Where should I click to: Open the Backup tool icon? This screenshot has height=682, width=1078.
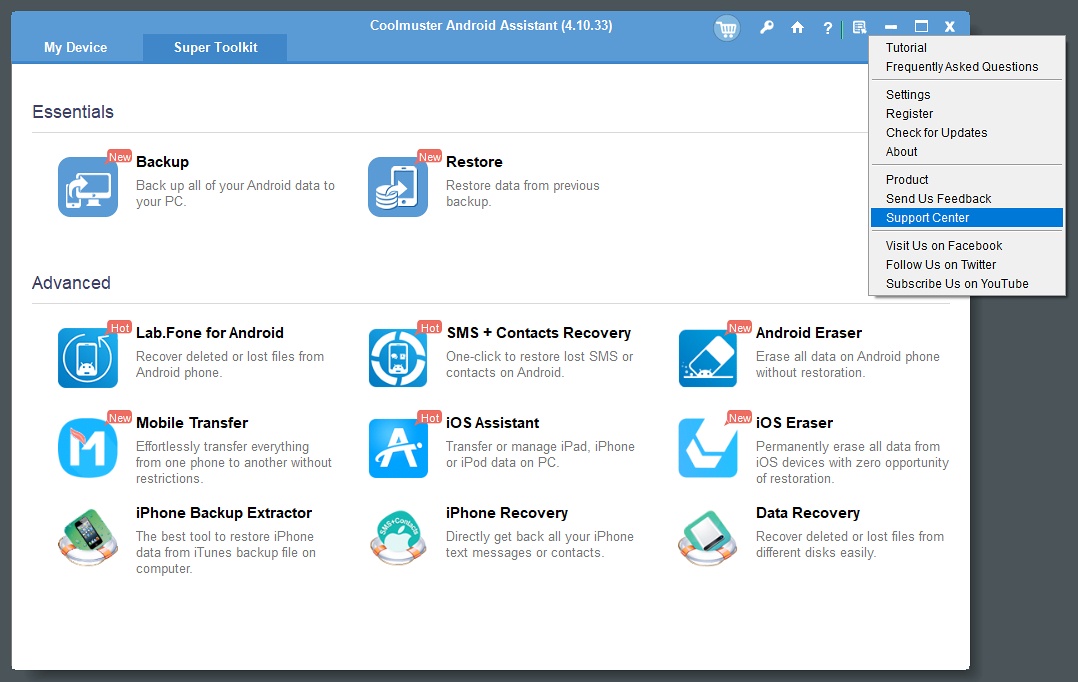coord(88,187)
